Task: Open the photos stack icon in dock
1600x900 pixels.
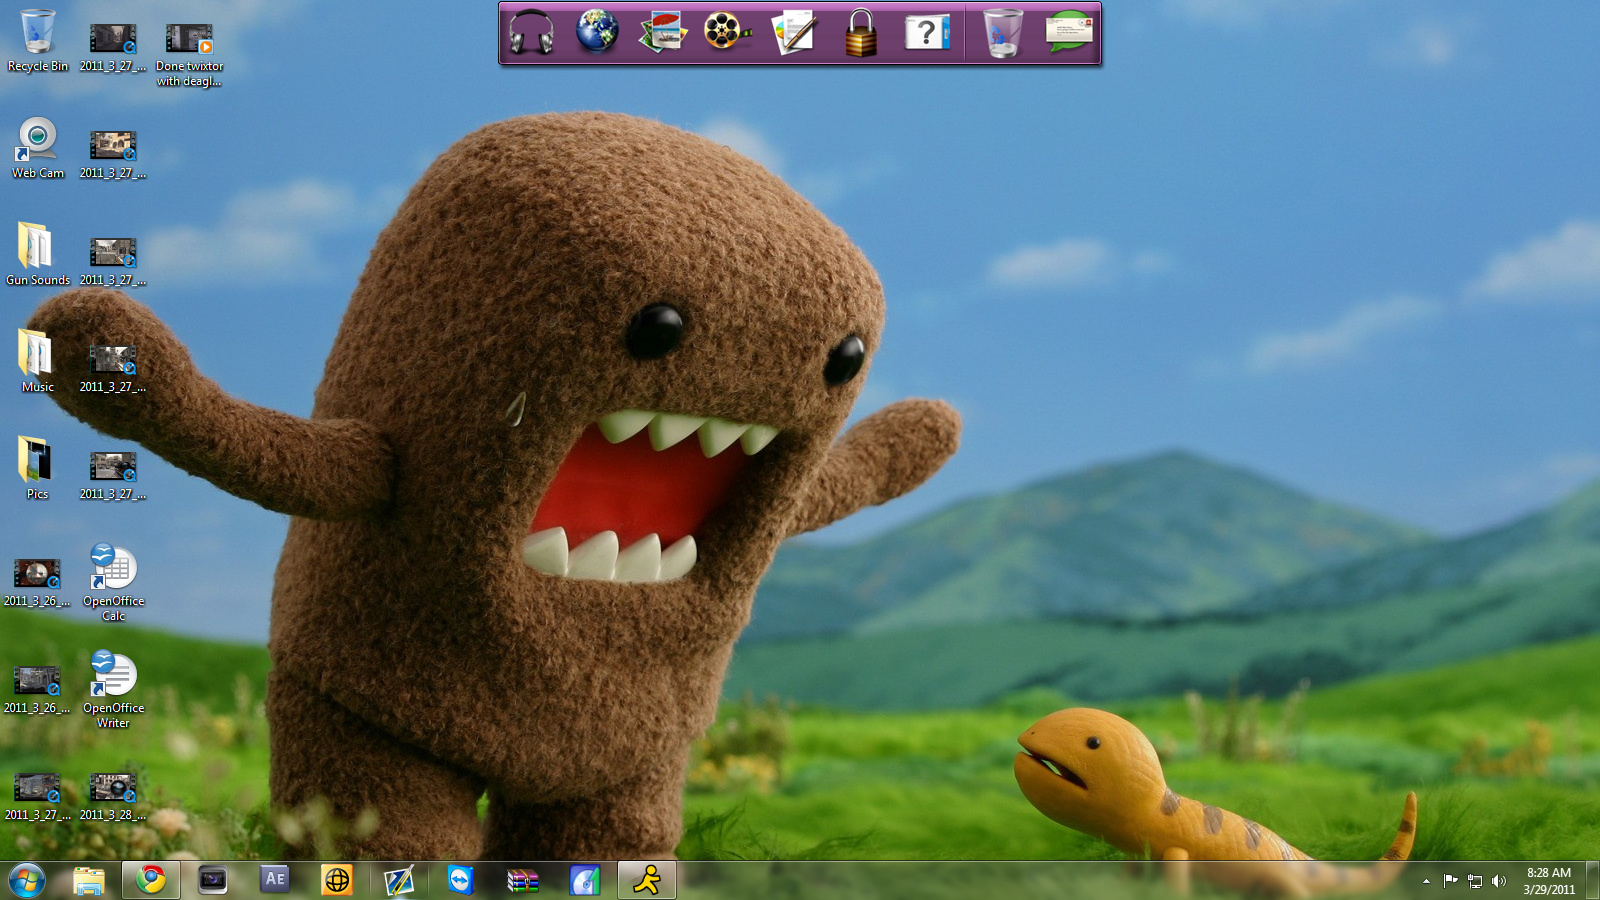Action: pos(663,33)
